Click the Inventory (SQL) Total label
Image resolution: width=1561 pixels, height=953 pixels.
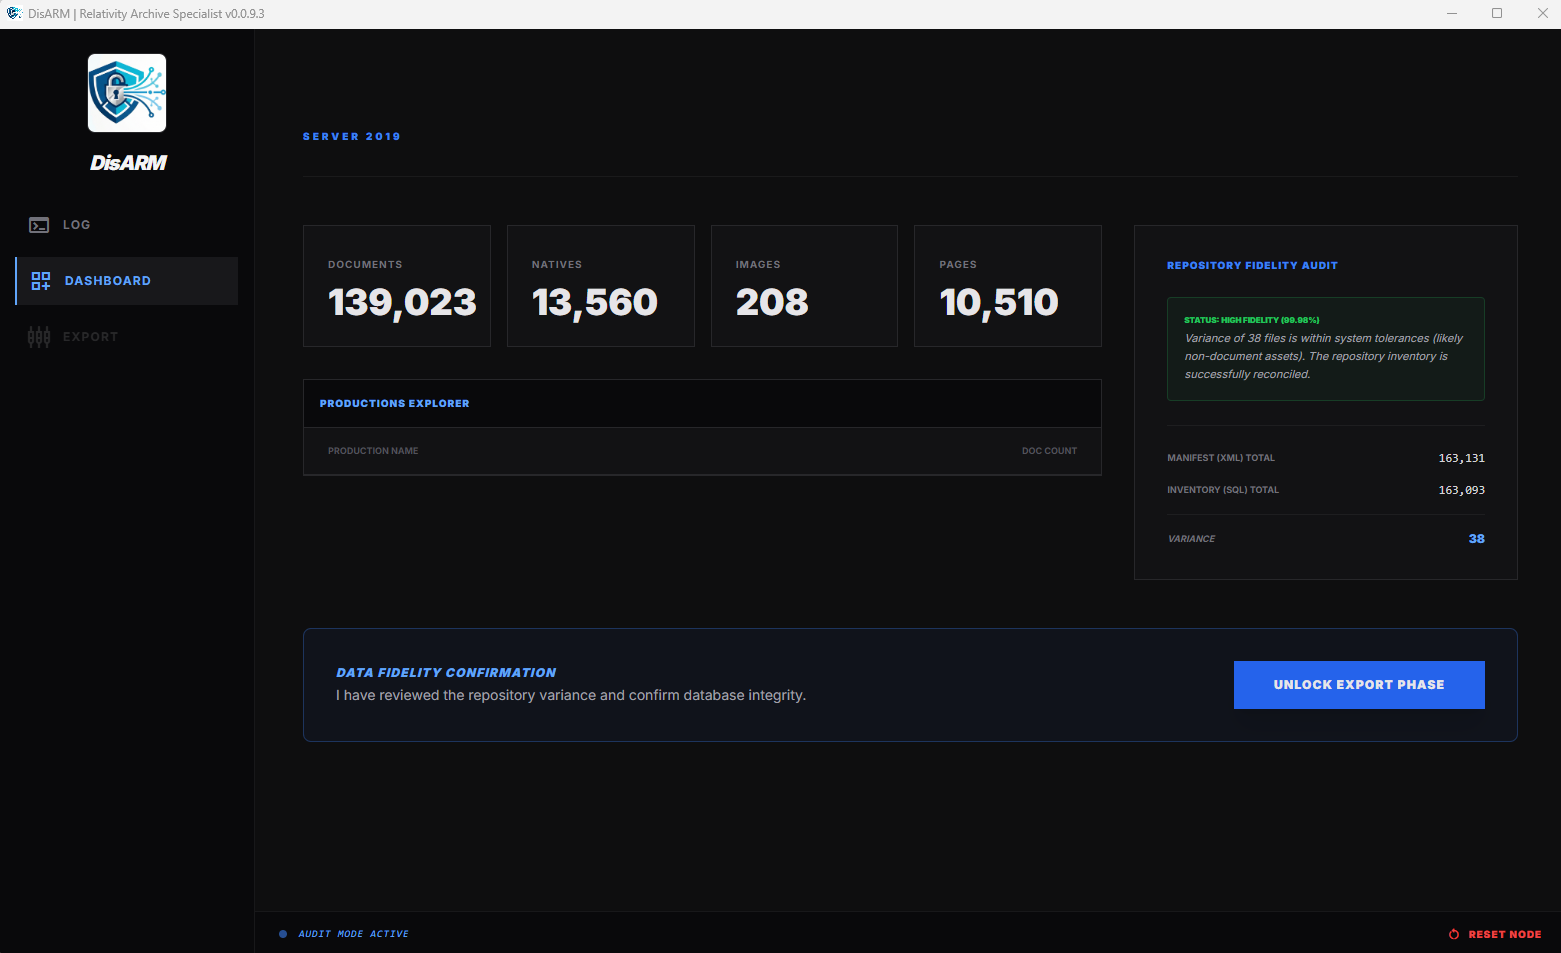(x=1223, y=490)
